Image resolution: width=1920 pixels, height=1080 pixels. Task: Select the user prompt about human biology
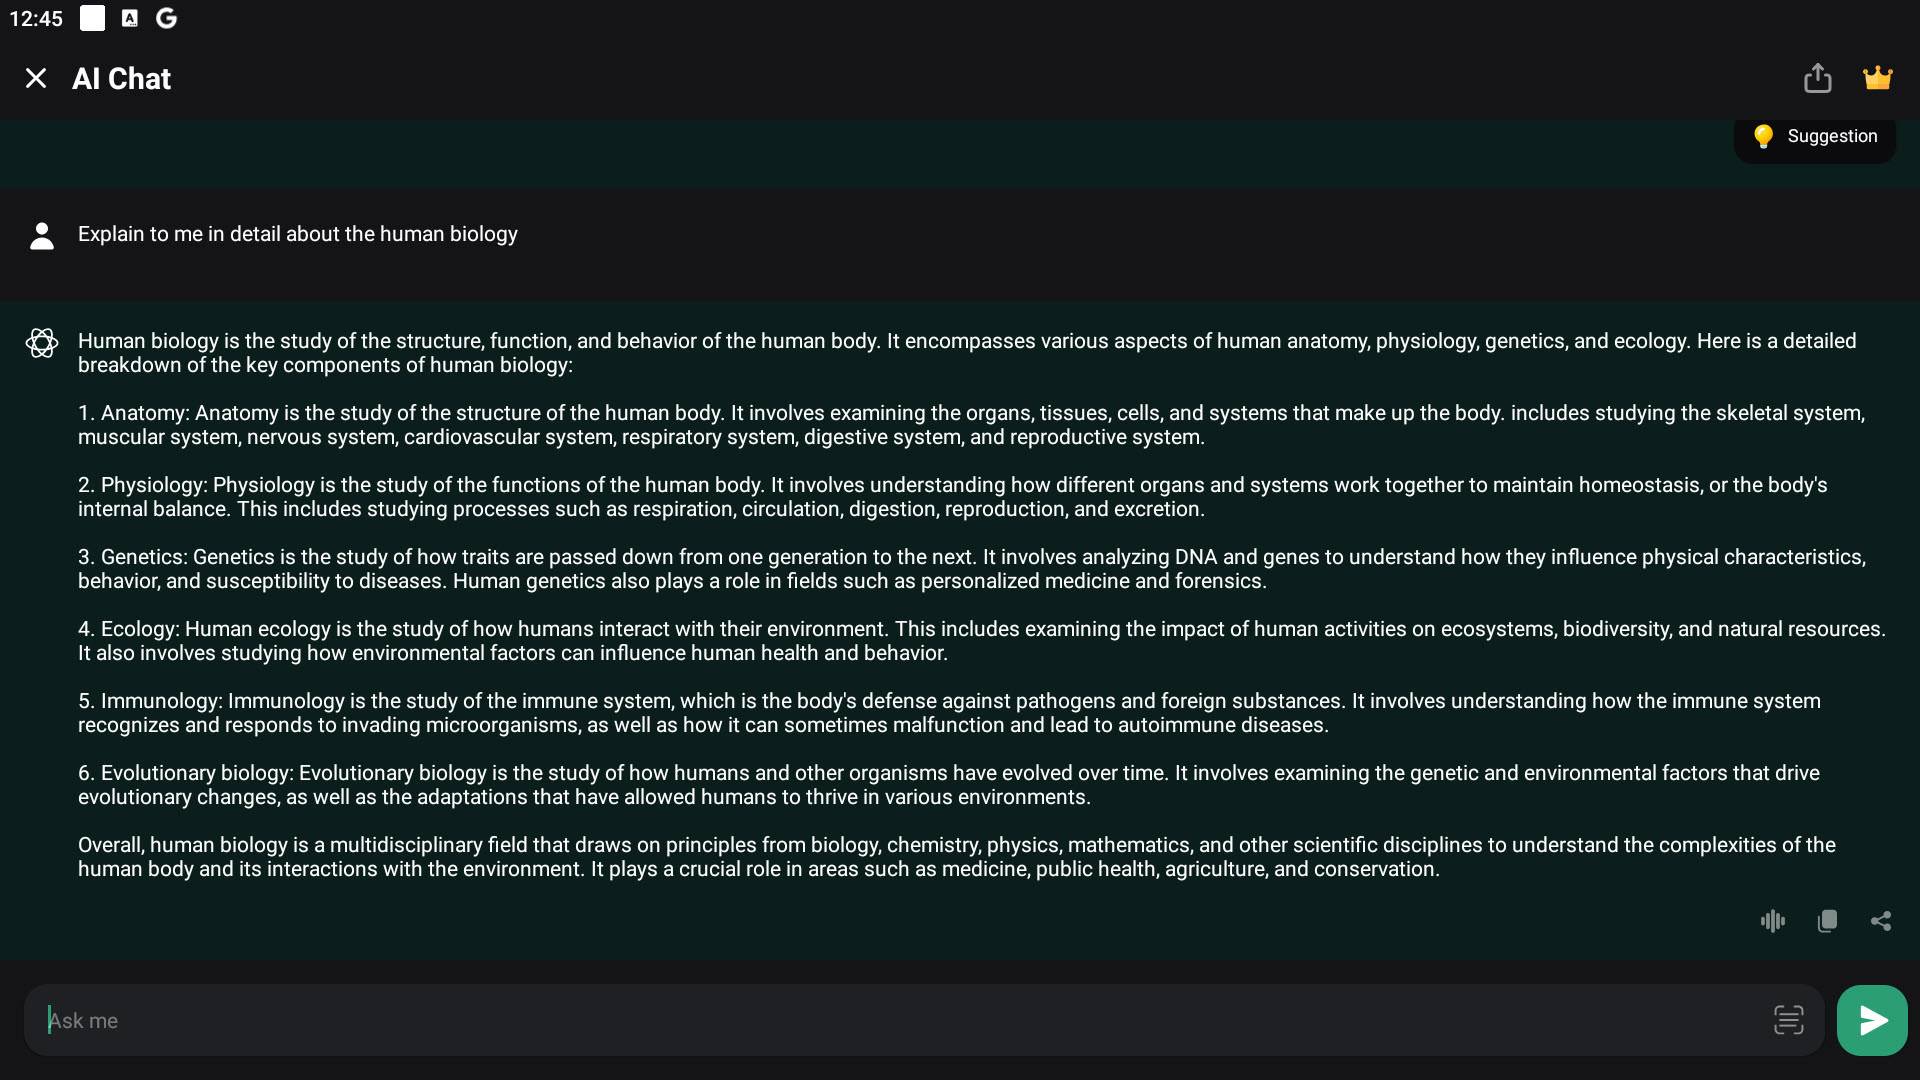coord(298,234)
